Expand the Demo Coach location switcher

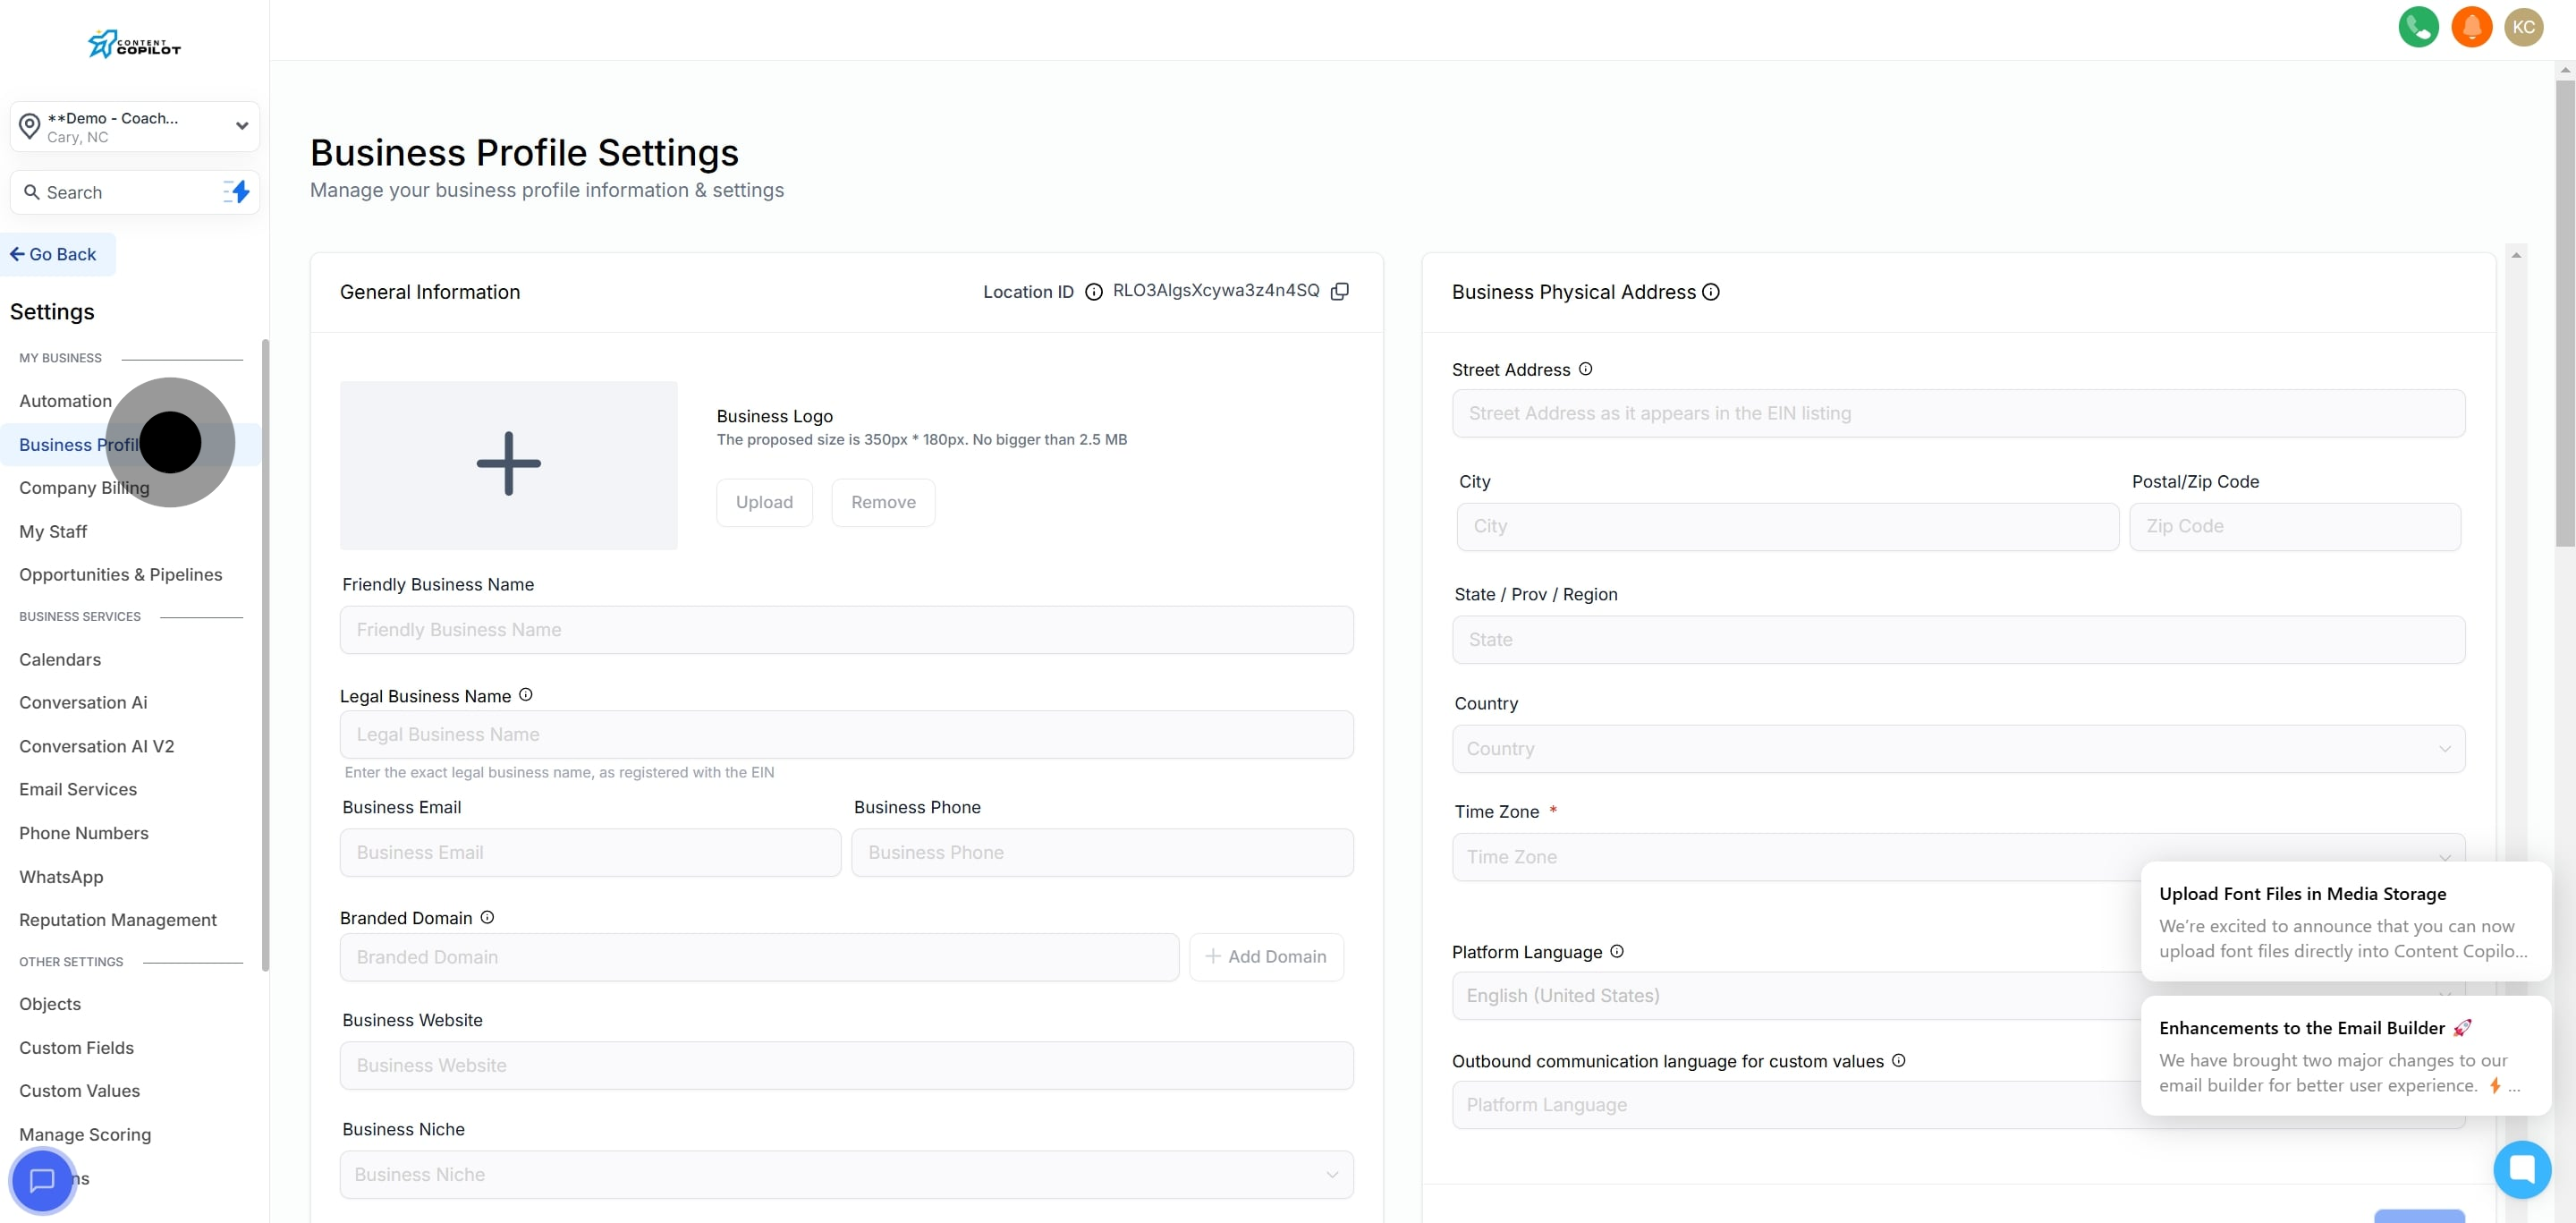tap(135, 127)
